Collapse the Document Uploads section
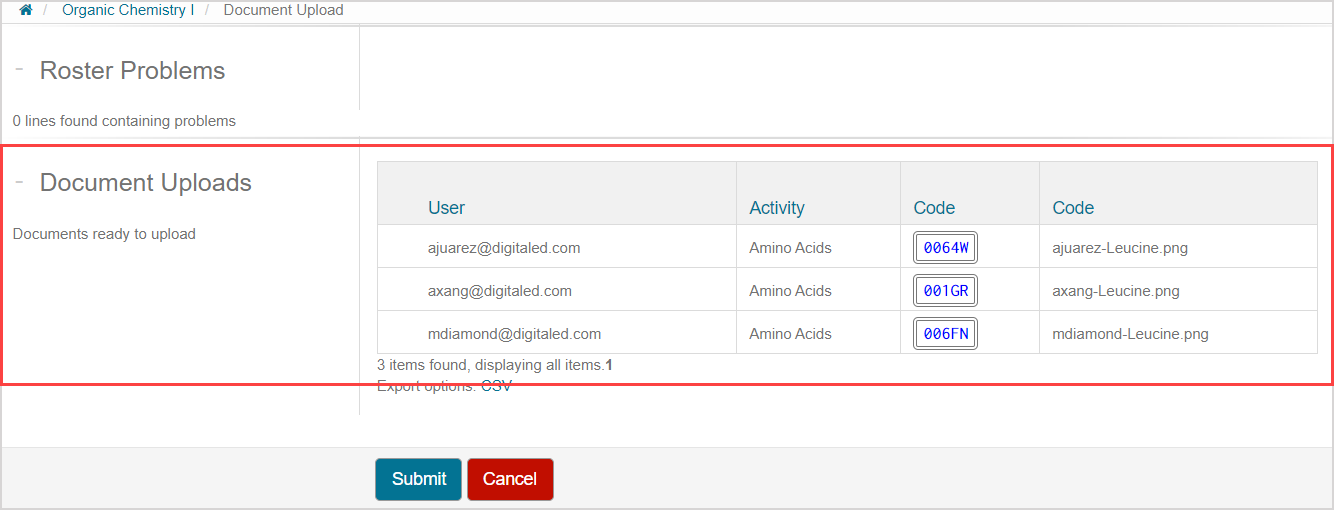Screen dimensions: 1334x510 [x=19, y=182]
